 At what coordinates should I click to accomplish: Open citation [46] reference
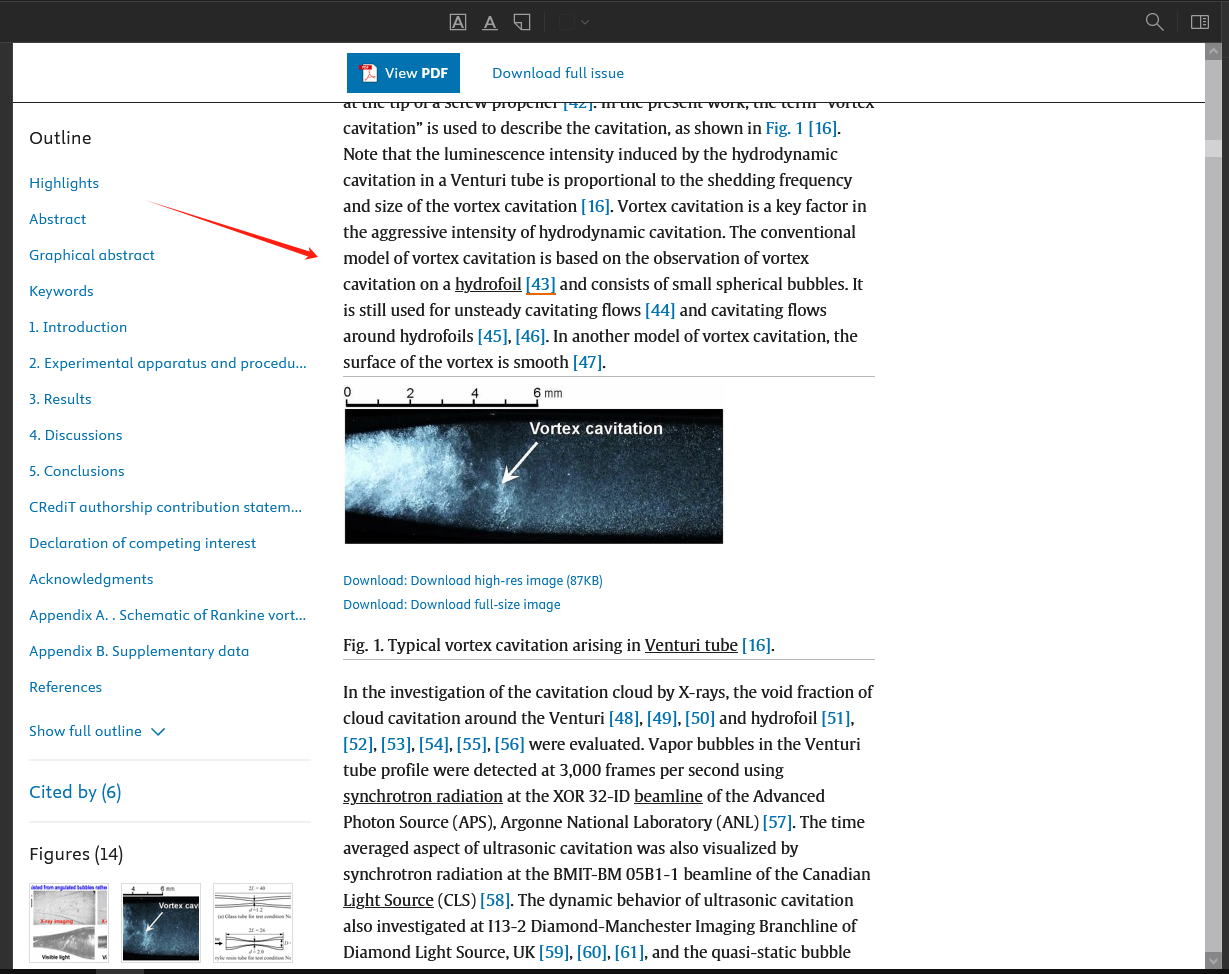530,336
